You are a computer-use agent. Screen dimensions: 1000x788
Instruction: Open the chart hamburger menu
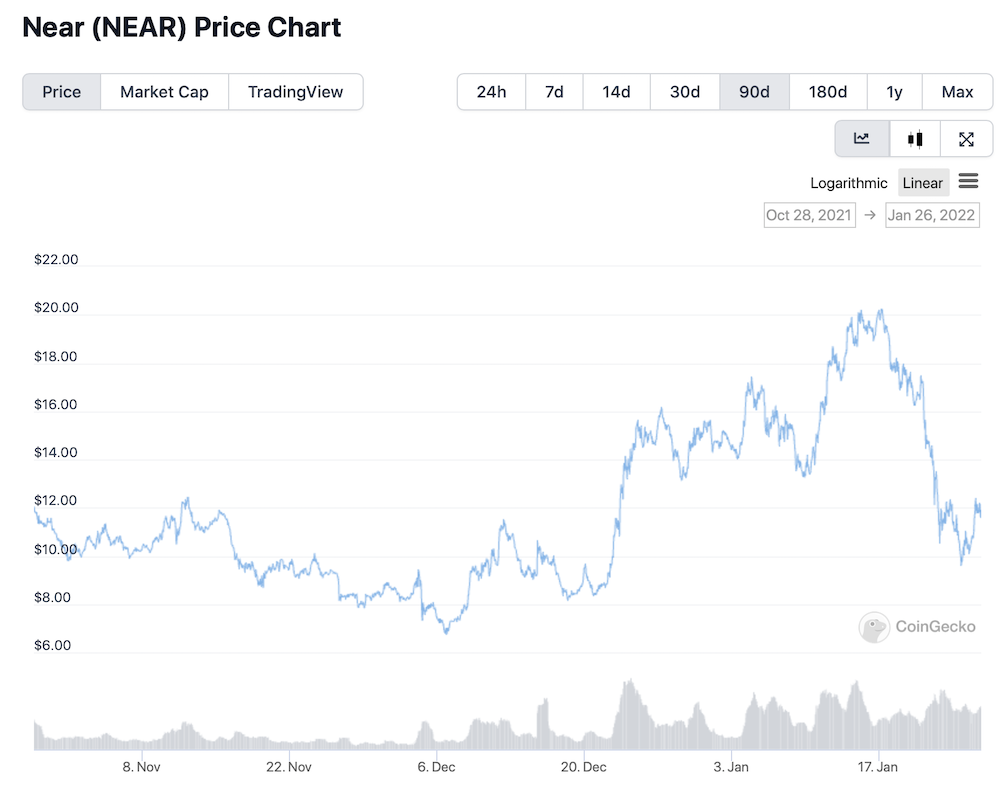pyautogui.click(x=967, y=181)
